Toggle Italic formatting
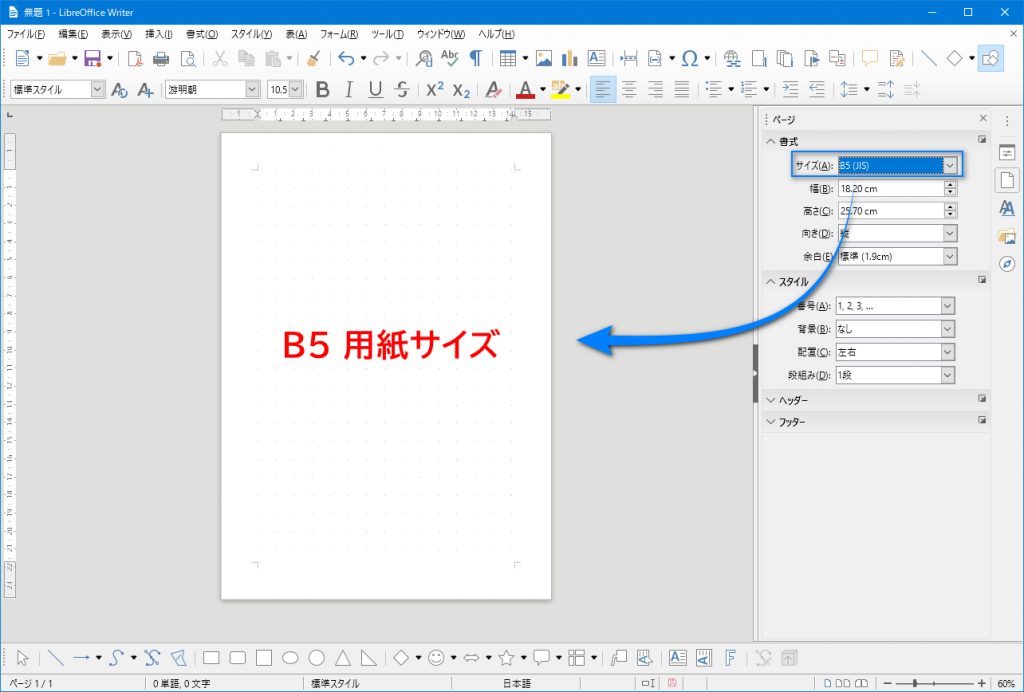 349,89
